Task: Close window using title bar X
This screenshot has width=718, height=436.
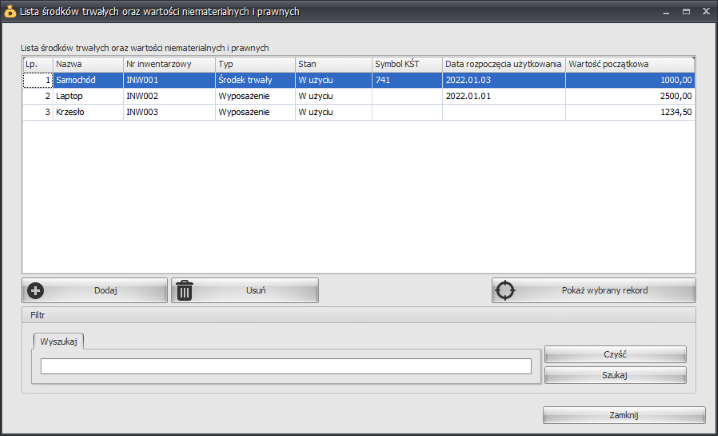Action: click(x=706, y=12)
